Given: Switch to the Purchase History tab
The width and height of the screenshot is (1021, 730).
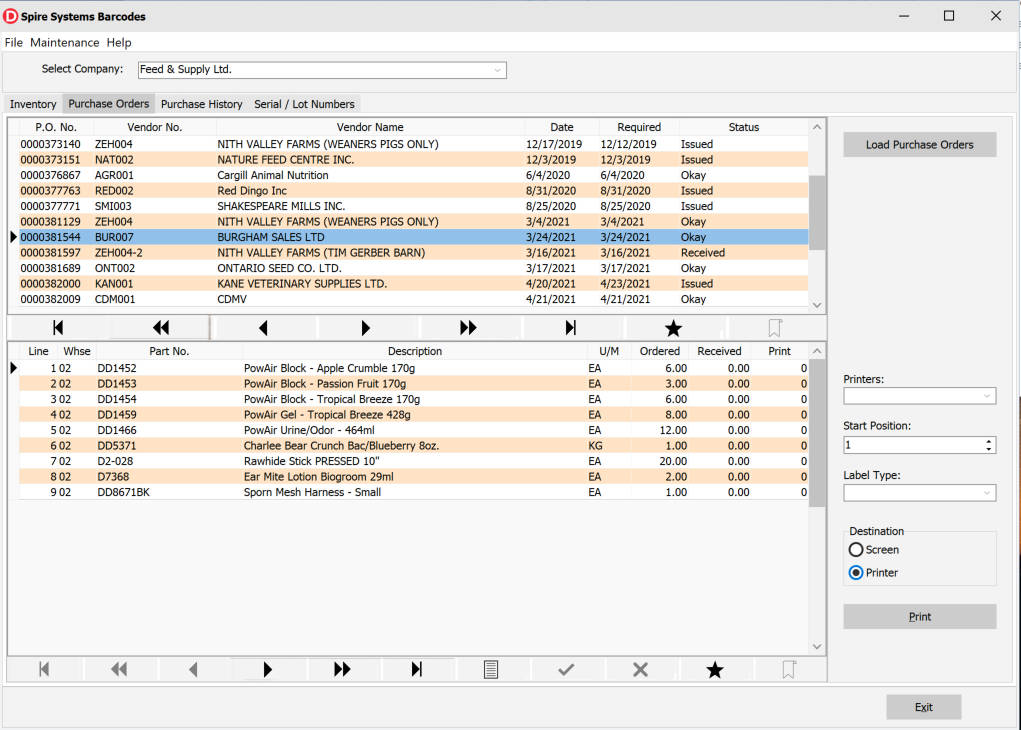Looking at the screenshot, I should pyautogui.click(x=201, y=104).
